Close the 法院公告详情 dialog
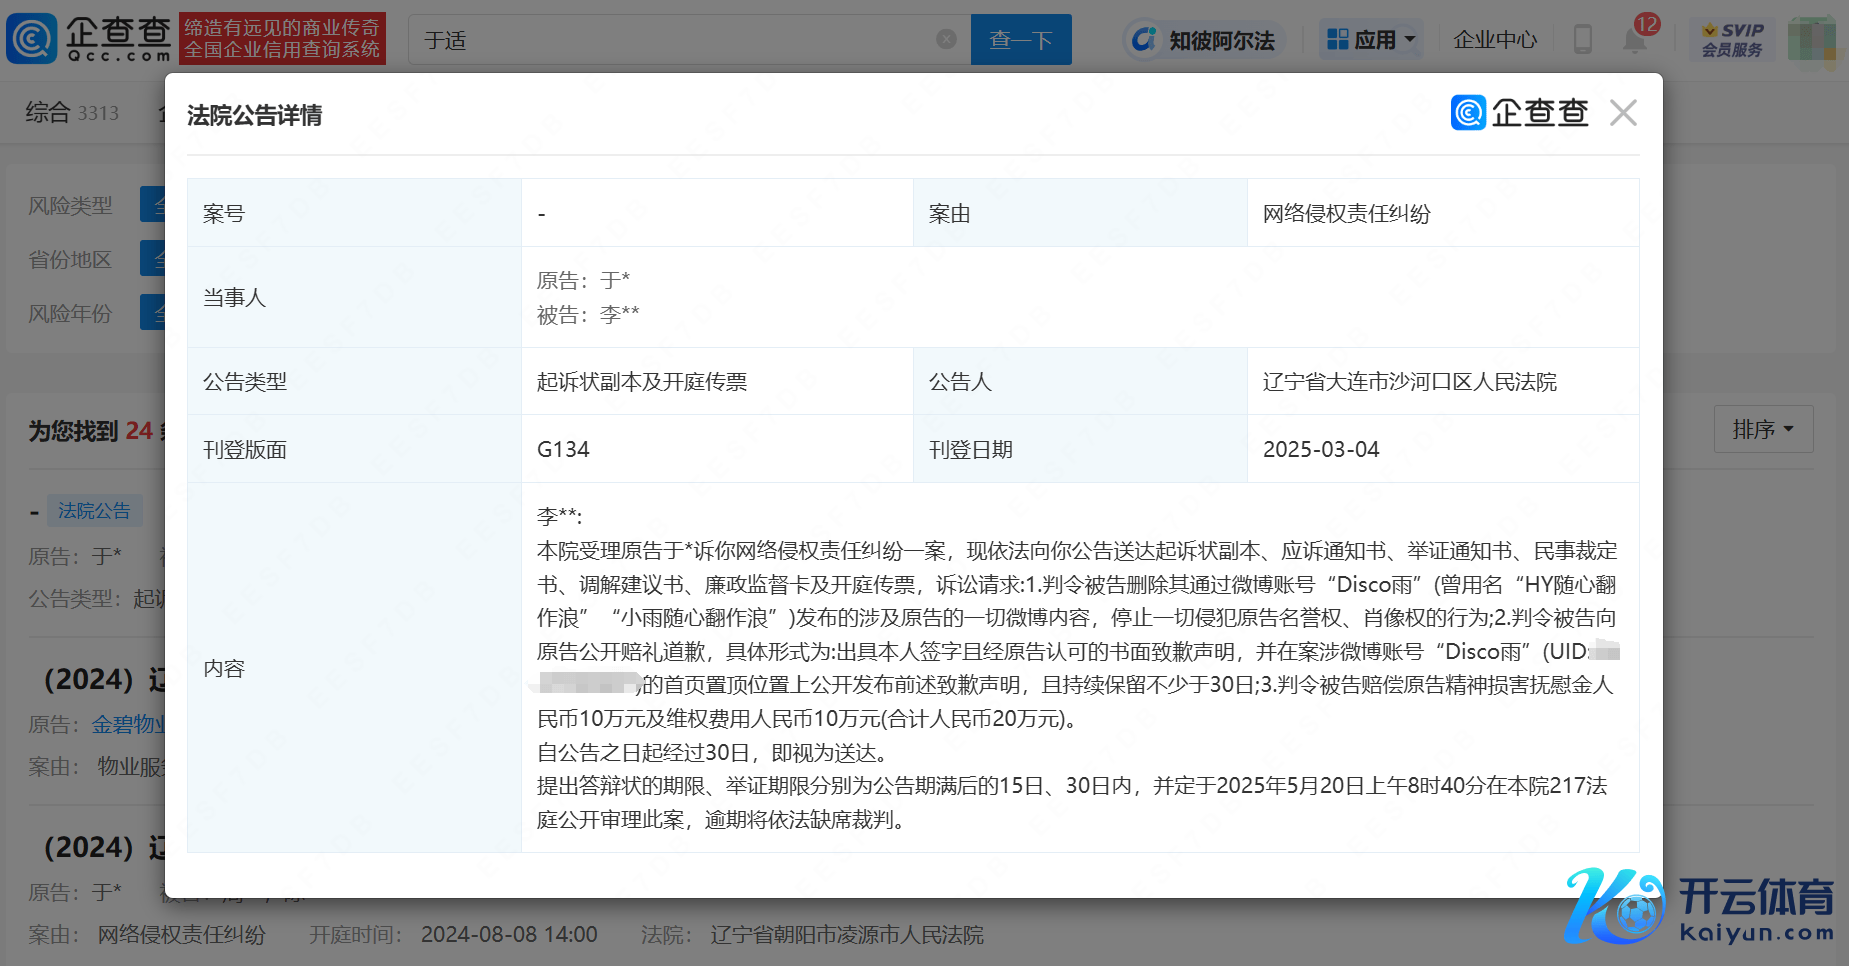Image resolution: width=1849 pixels, height=966 pixels. pyautogui.click(x=1623, y=113)
